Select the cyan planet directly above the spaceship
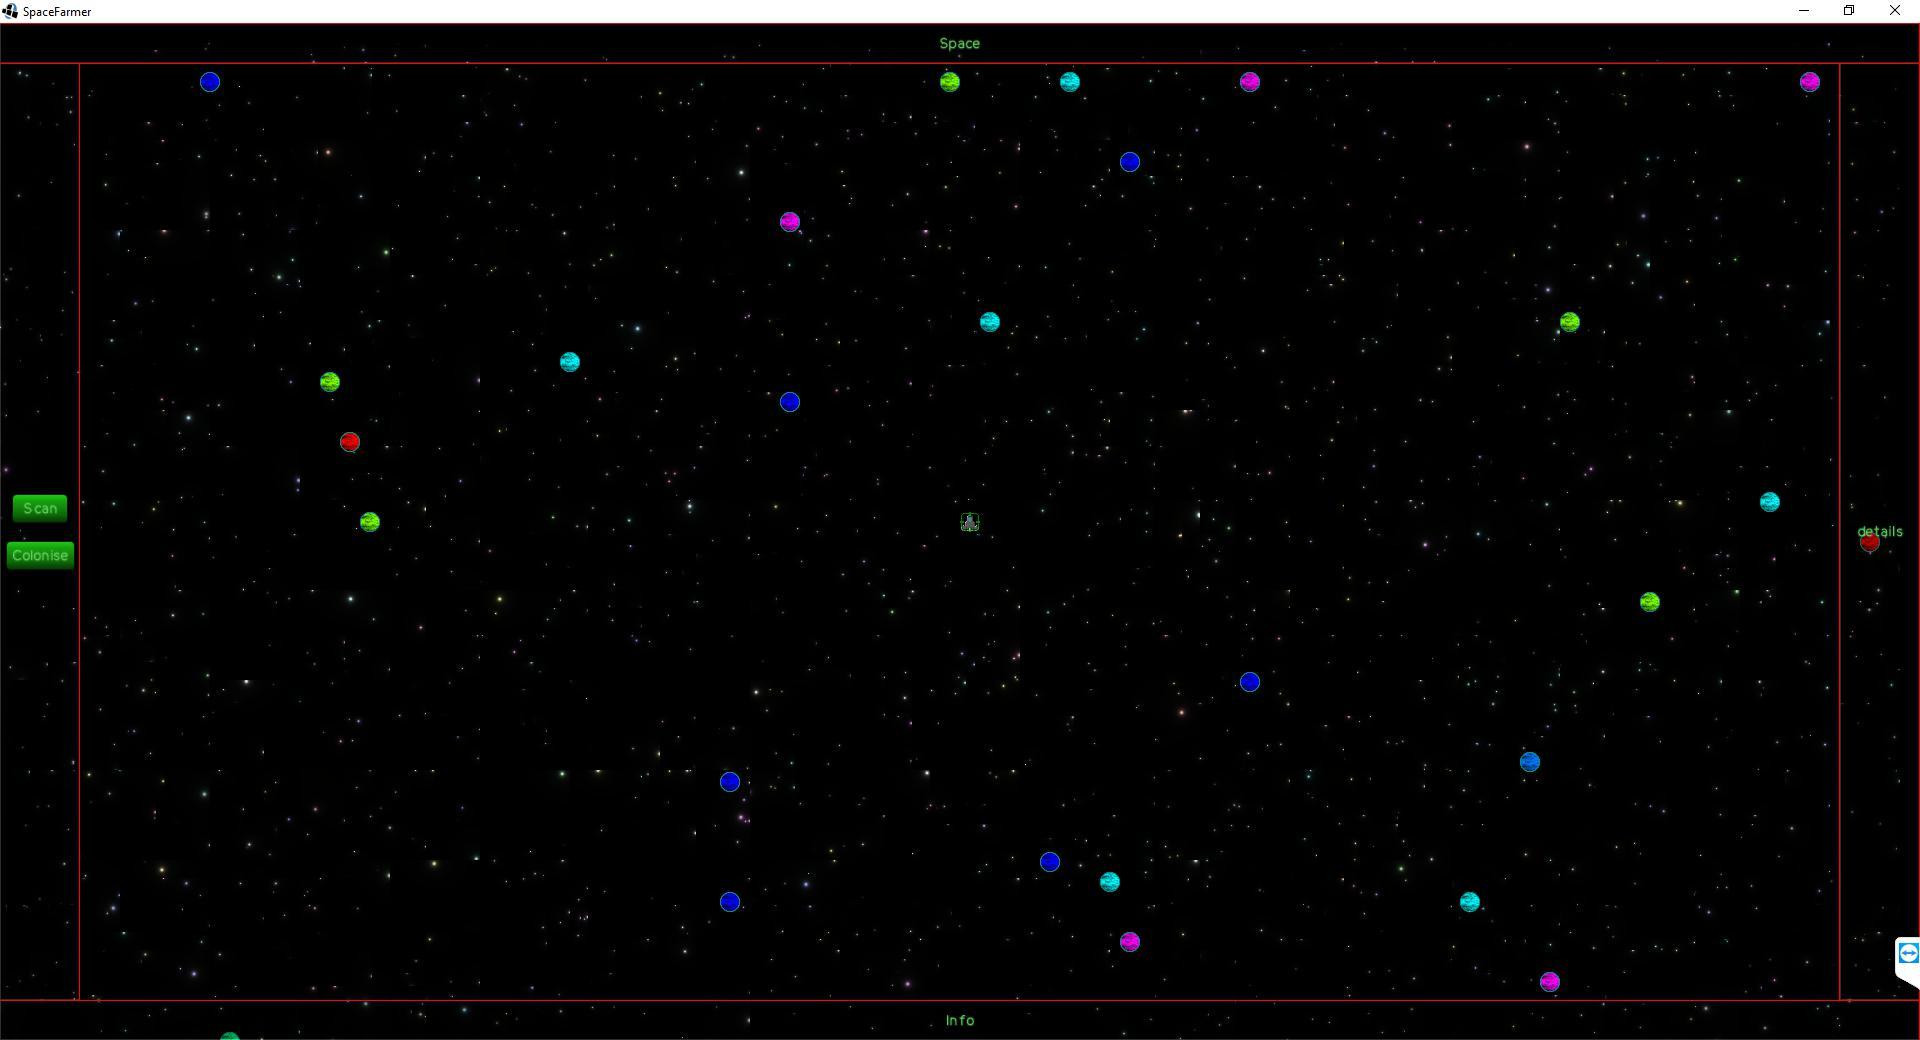The height and width of the screenshot is (1040, 1920). (x=990, y=322)
